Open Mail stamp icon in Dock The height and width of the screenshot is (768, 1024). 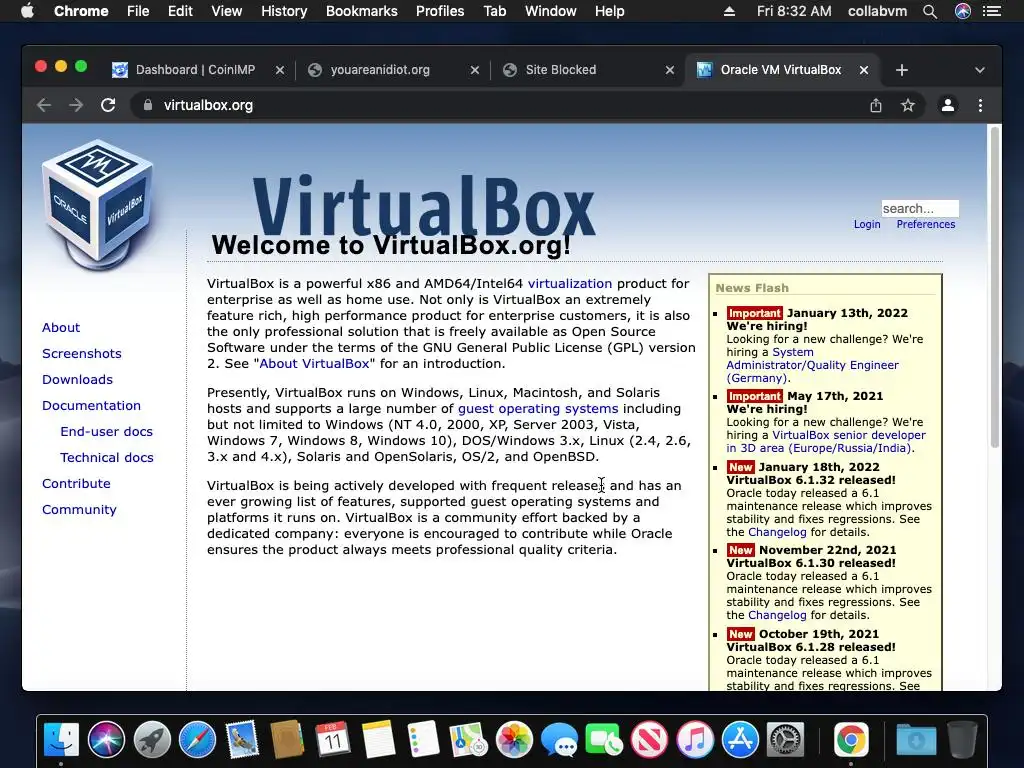(242, 740)
